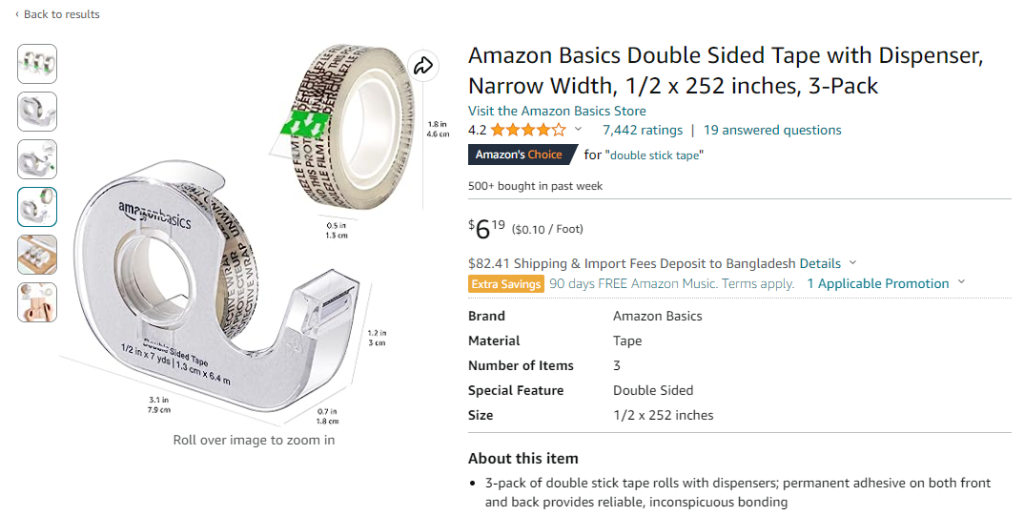Select the highlighted fourth image thumbnail
The width and height of the screenshot is (1024, 516).
tap(37, 207)
